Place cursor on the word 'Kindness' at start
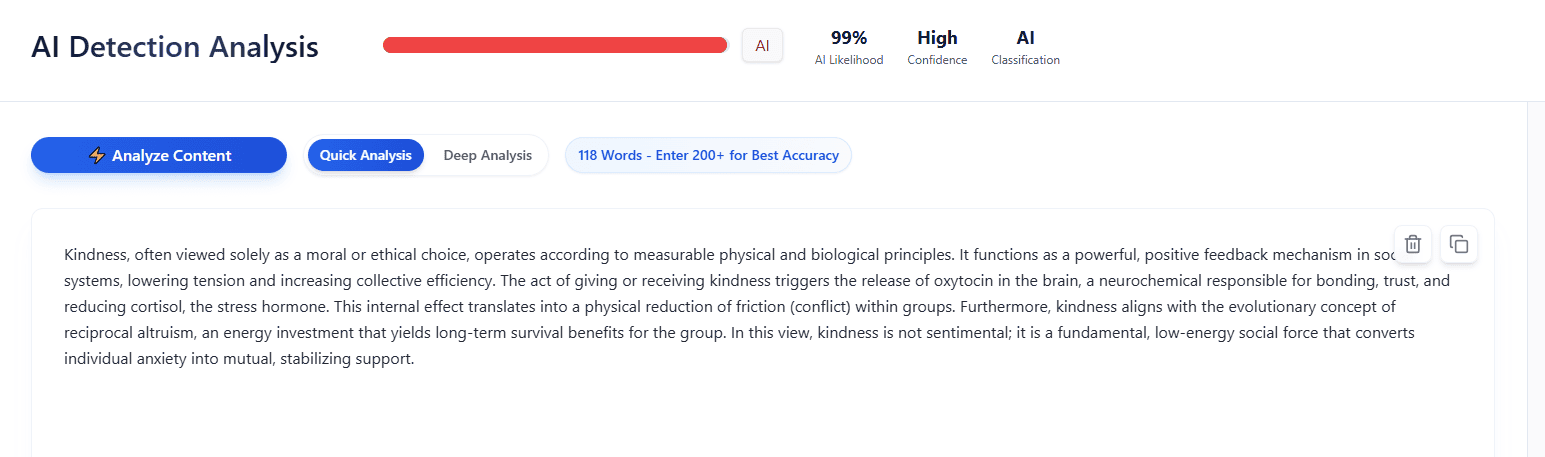 click(x=95, y=254)
